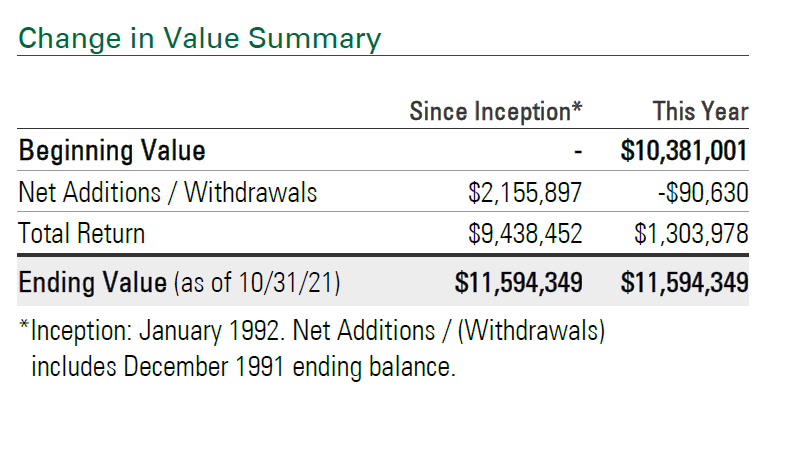Select This Year ending value $11,594,349

tap(684, 283)
